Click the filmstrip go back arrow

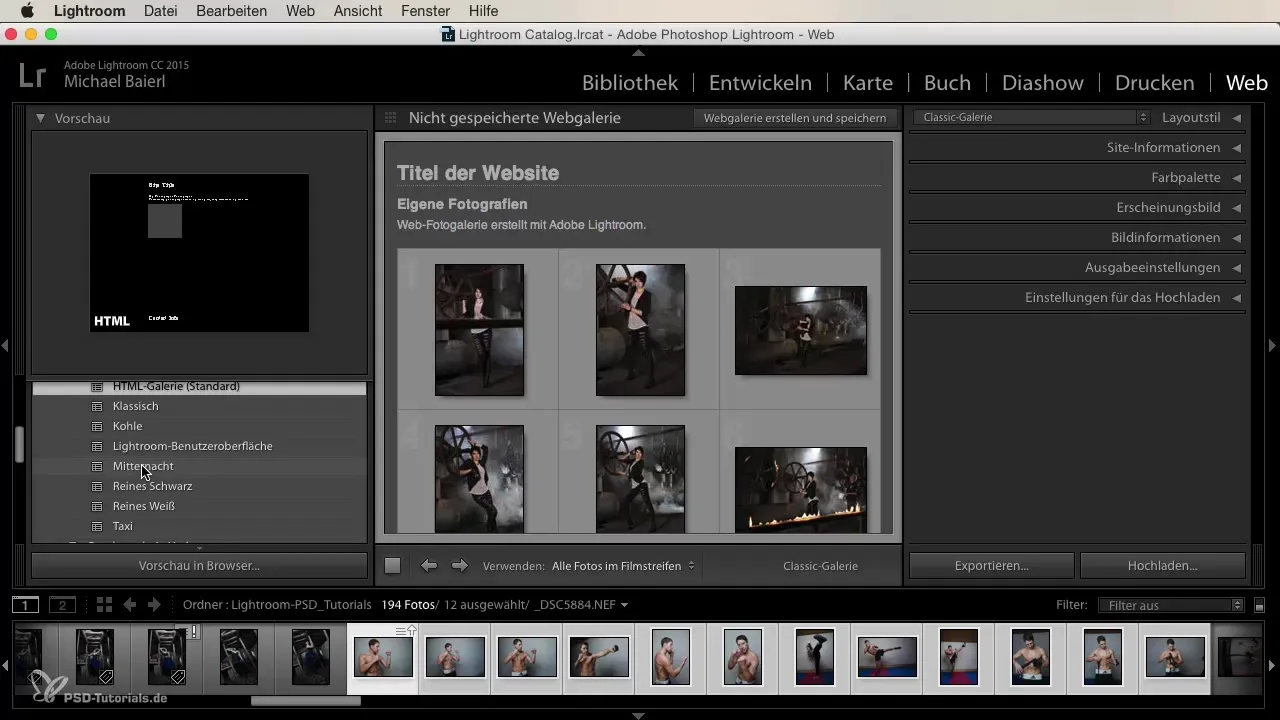click(130, 605)
